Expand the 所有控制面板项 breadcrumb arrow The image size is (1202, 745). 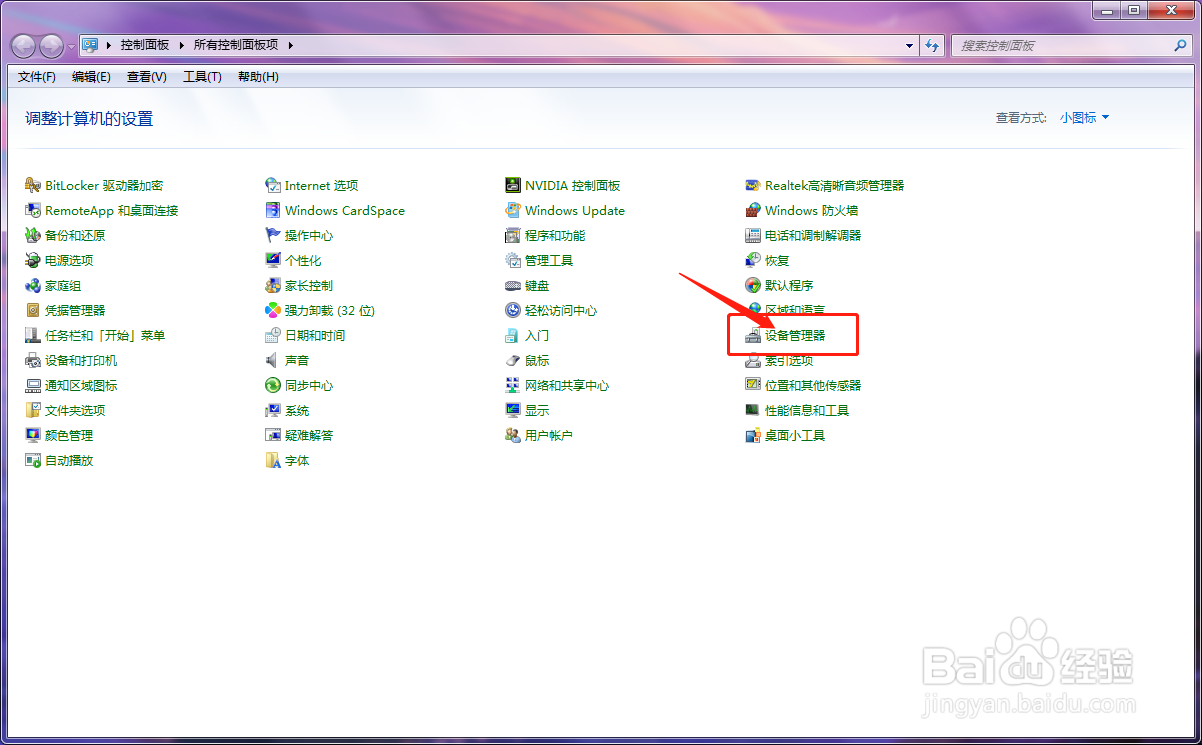point(291,45)
